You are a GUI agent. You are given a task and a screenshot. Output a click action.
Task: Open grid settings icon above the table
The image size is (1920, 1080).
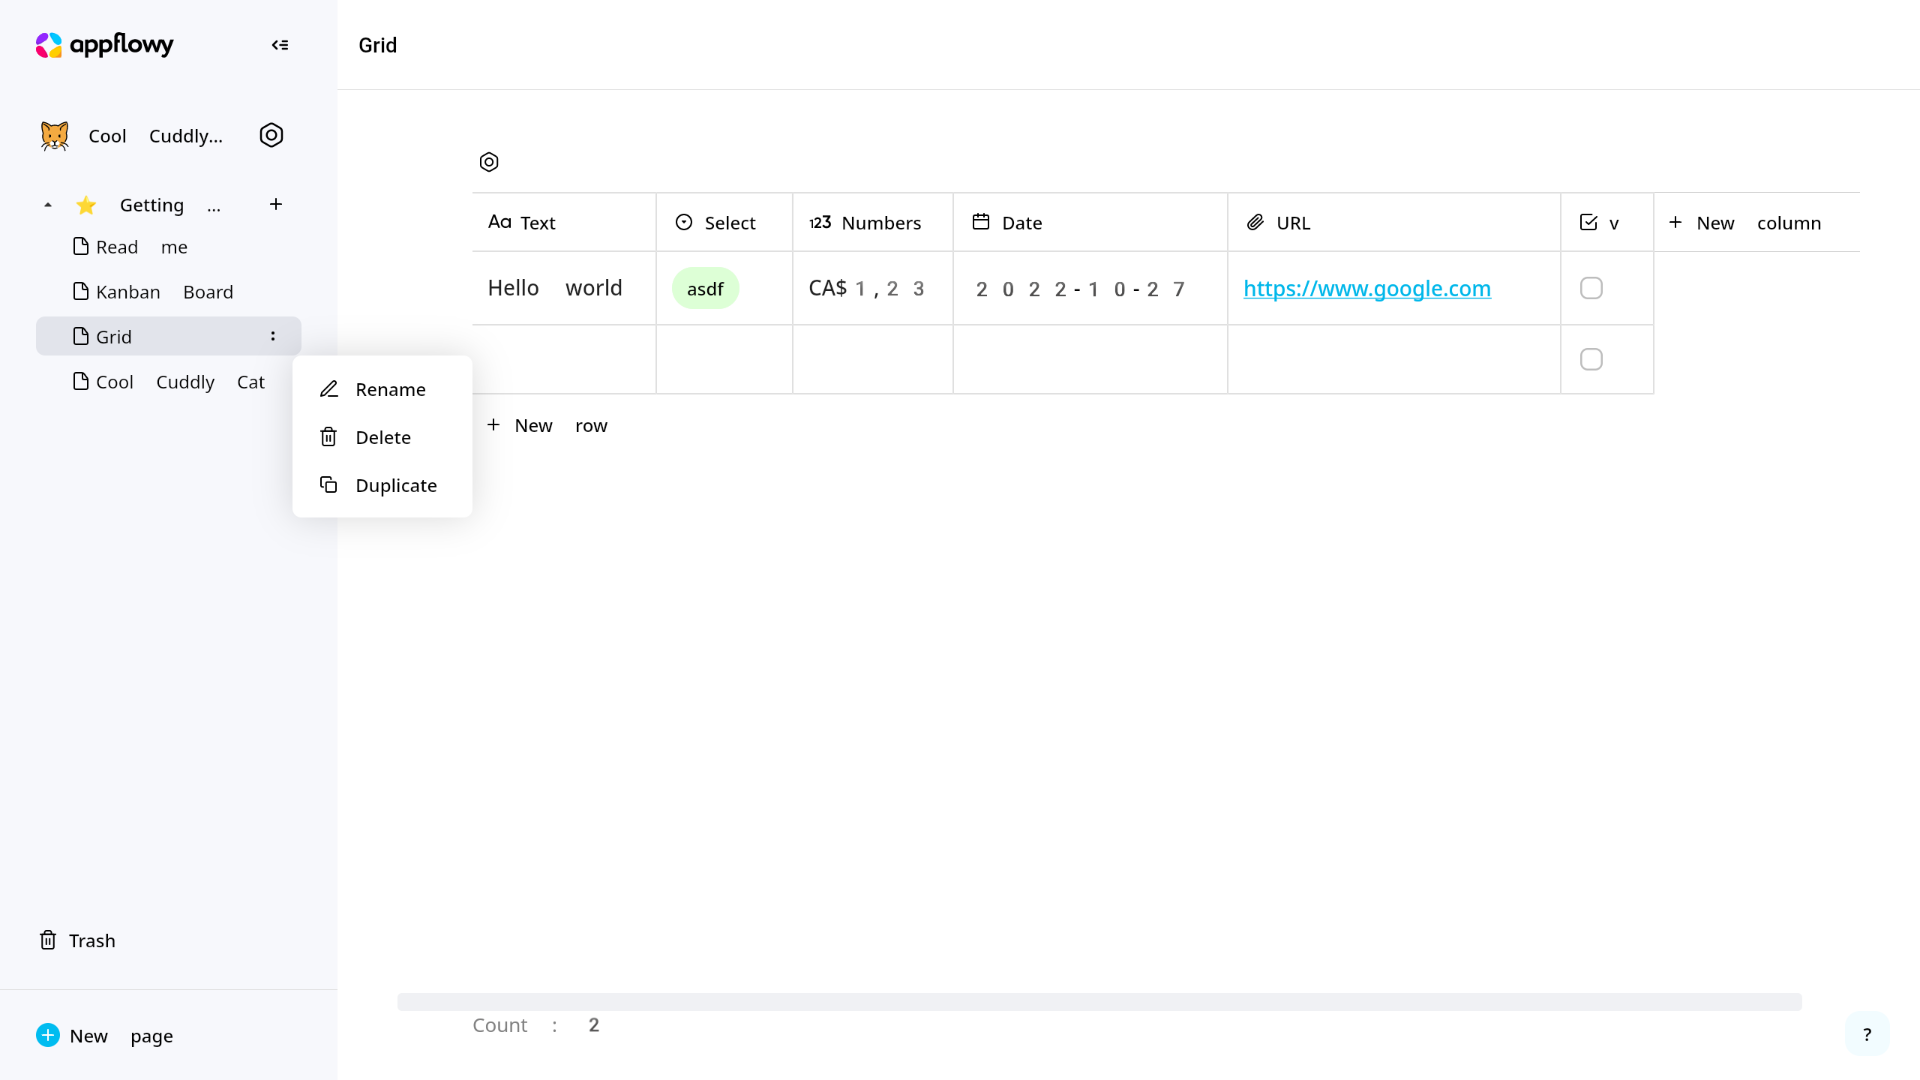pyautogui.click(x=489, y=162)
